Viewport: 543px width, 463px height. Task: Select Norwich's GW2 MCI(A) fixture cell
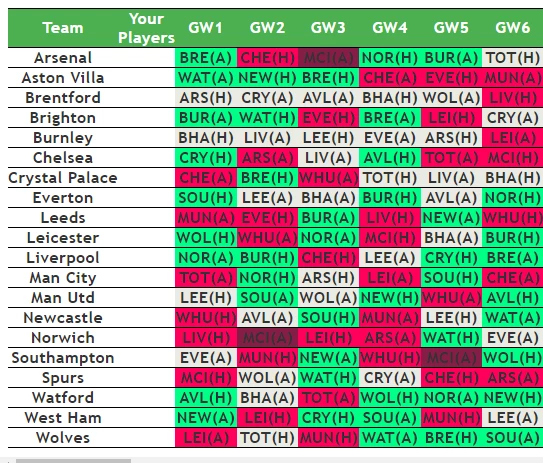pos(267,338)
